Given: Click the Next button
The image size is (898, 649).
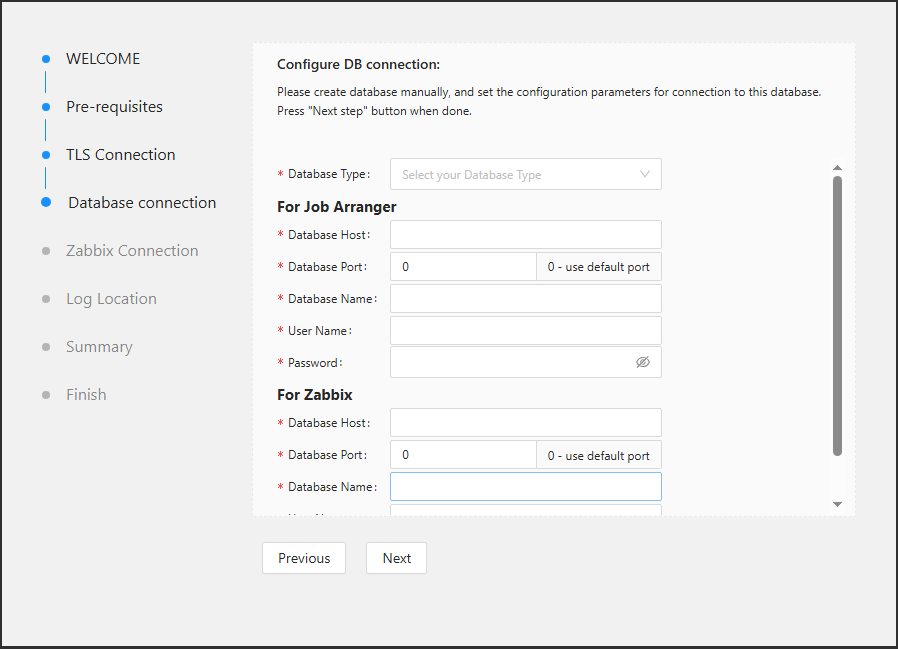Looking at the screenshot, I should [396, 558].
